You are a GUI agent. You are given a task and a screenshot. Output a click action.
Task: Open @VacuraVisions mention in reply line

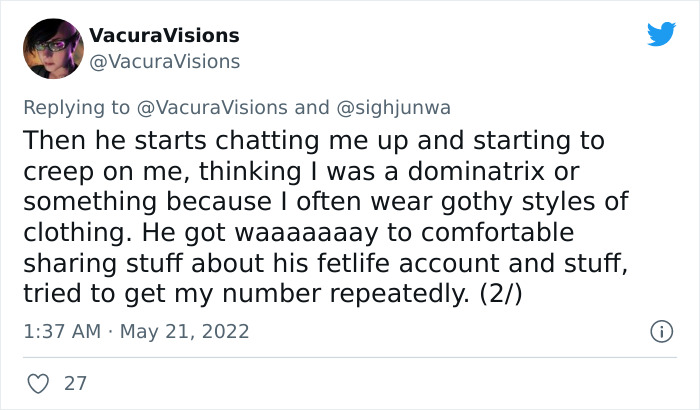pos(220,107)
